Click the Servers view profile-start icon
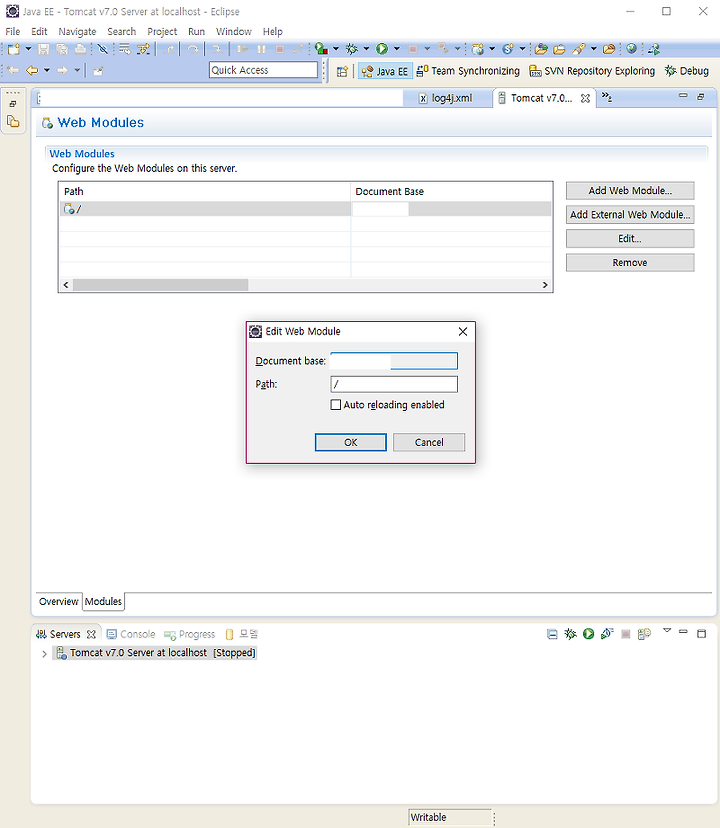This screenshot has width=720, height=828. tap(607, 634)
